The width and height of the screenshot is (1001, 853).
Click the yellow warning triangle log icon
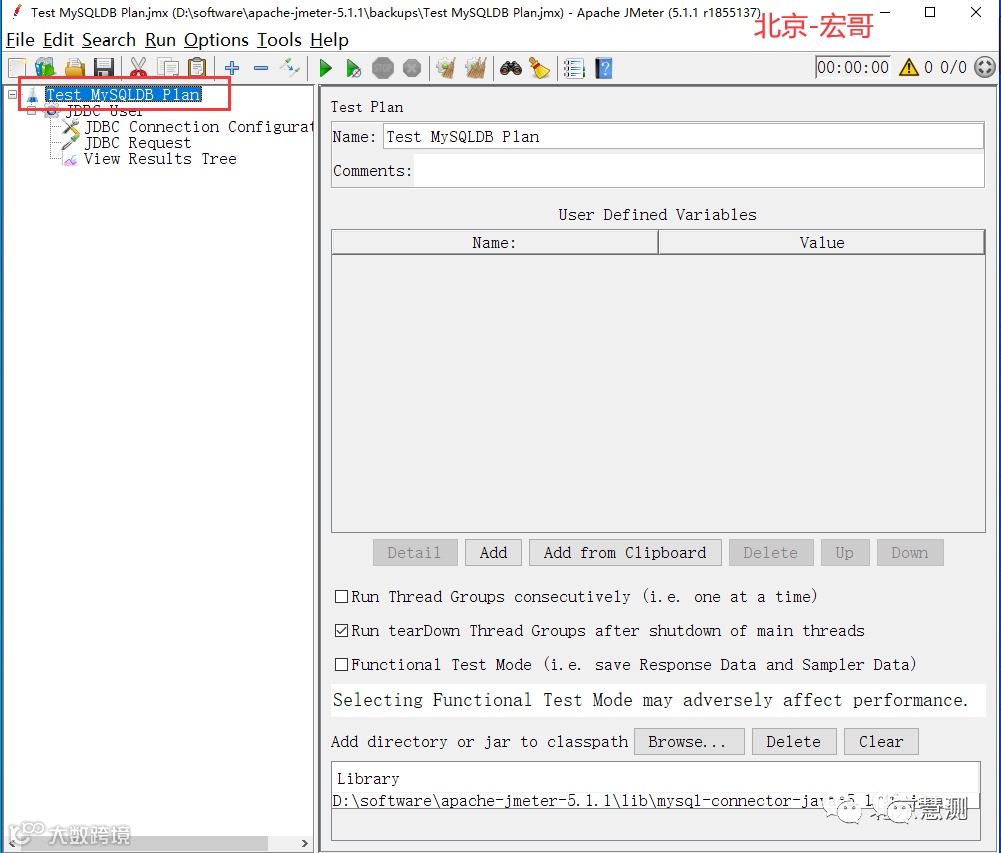(908, 67)
